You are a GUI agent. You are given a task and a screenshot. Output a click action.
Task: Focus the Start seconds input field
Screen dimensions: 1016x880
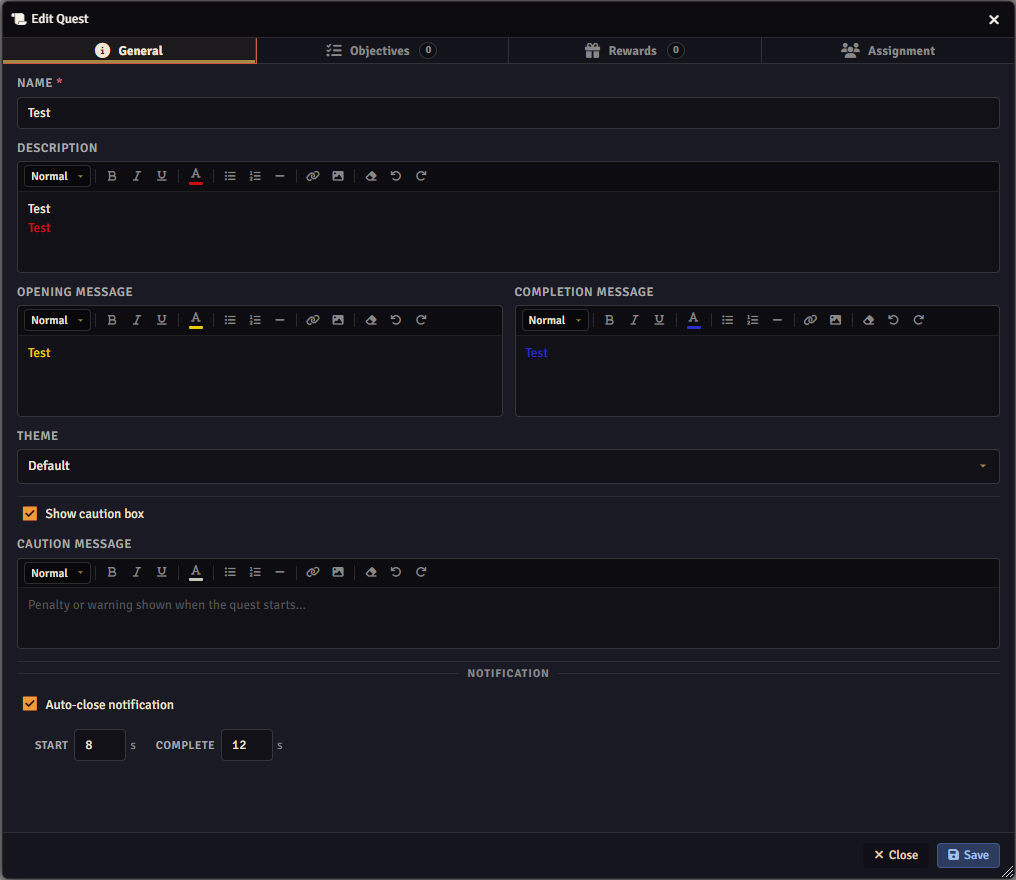99,745
